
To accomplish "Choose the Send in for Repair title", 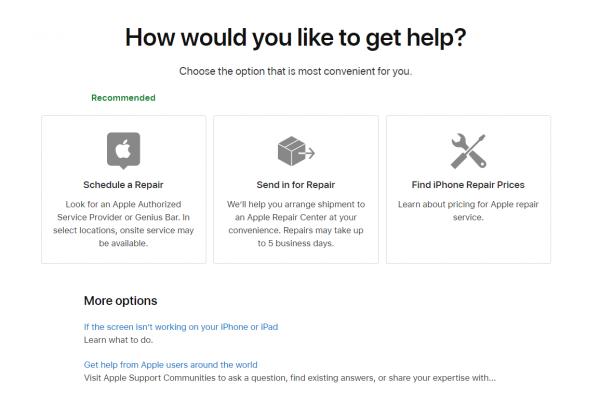I will [x=296, y=185].
